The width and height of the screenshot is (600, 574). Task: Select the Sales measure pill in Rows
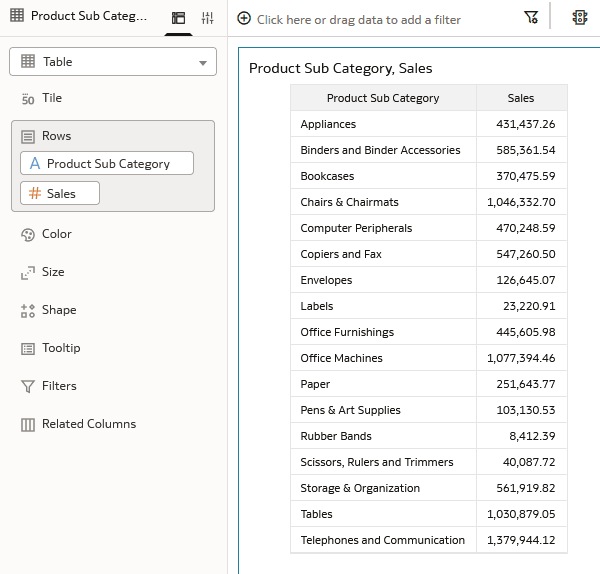(x=60, y=193)
